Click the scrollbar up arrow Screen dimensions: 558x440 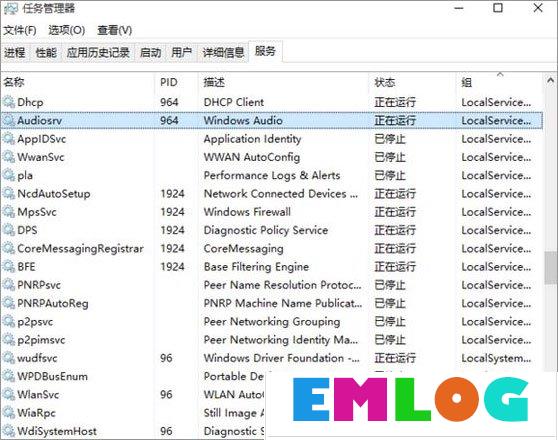click(550, 81)
